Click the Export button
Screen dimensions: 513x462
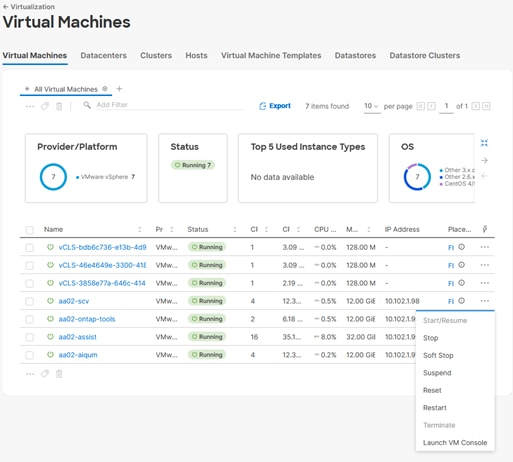(x=275, y=106)
